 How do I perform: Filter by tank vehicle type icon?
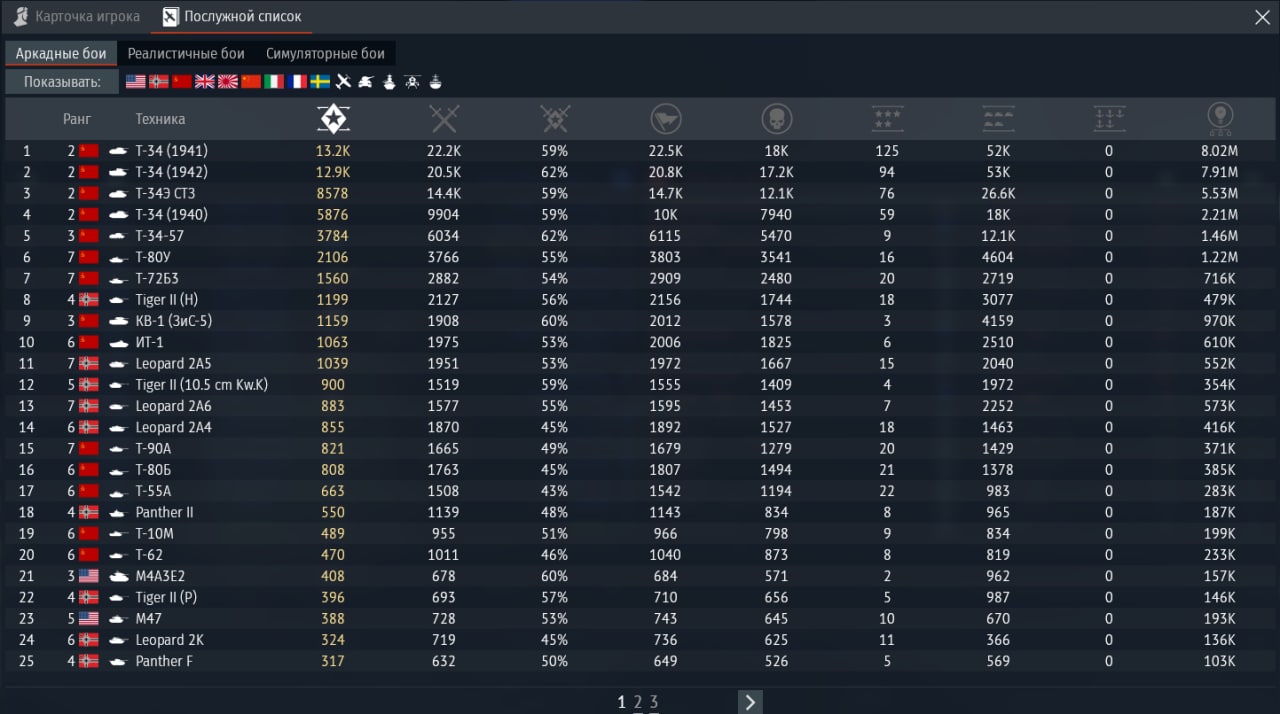pos(366,82)
